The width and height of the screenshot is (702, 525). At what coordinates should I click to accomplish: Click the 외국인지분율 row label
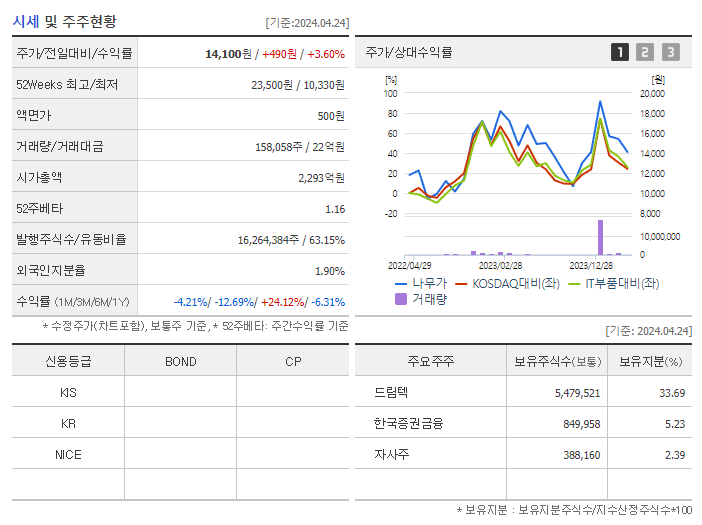tap(51, 270)
